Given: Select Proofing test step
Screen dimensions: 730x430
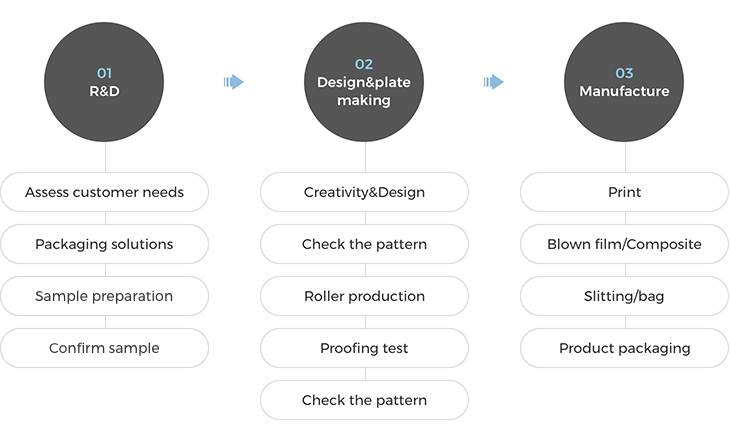Looking at the screenshot, I should pyautogui.click(x=365, y=348).
